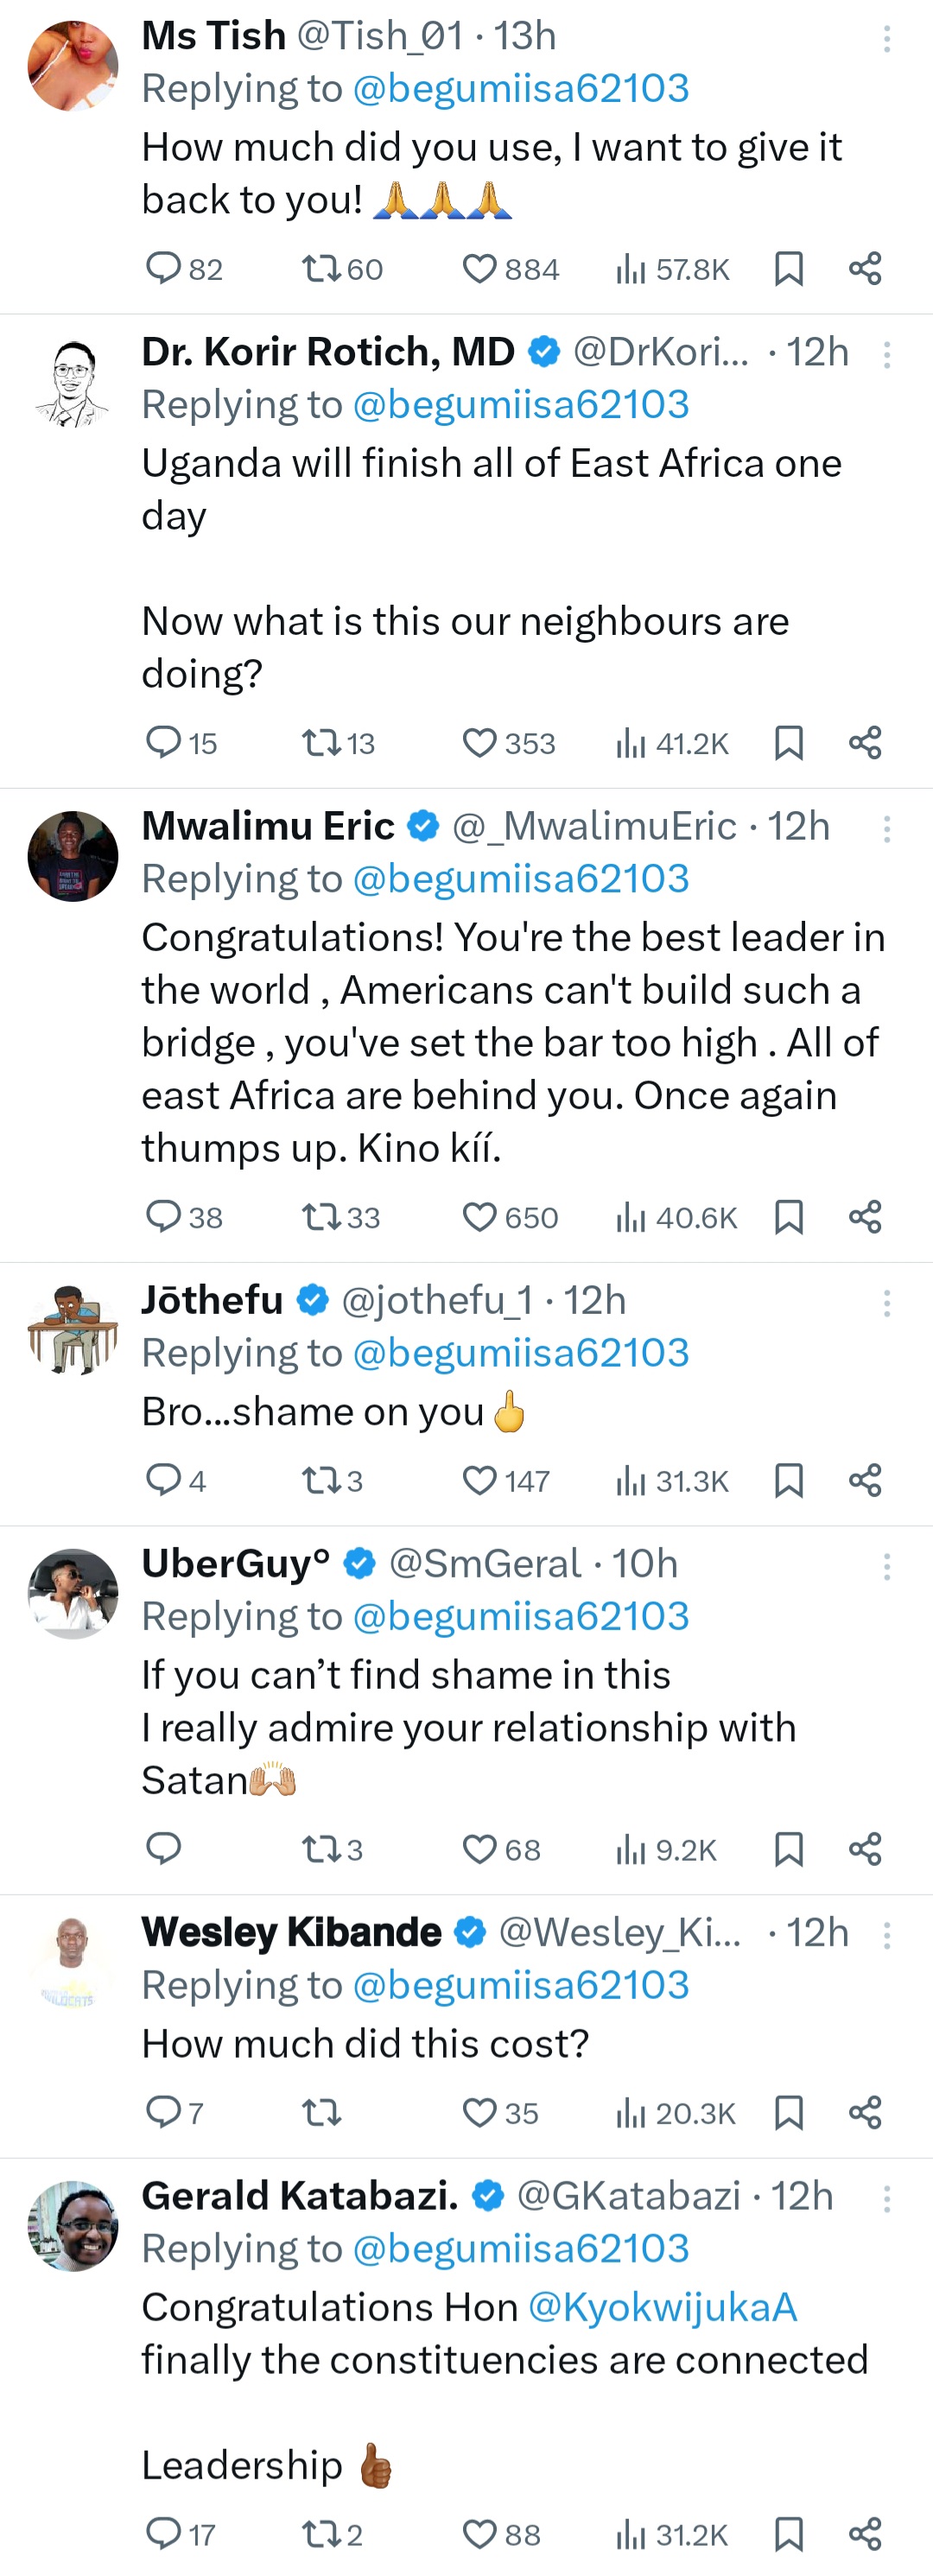Bookmark Ms Tish's reply
The width and height of the screenshot is (933, 2576).
pos(789,269)
